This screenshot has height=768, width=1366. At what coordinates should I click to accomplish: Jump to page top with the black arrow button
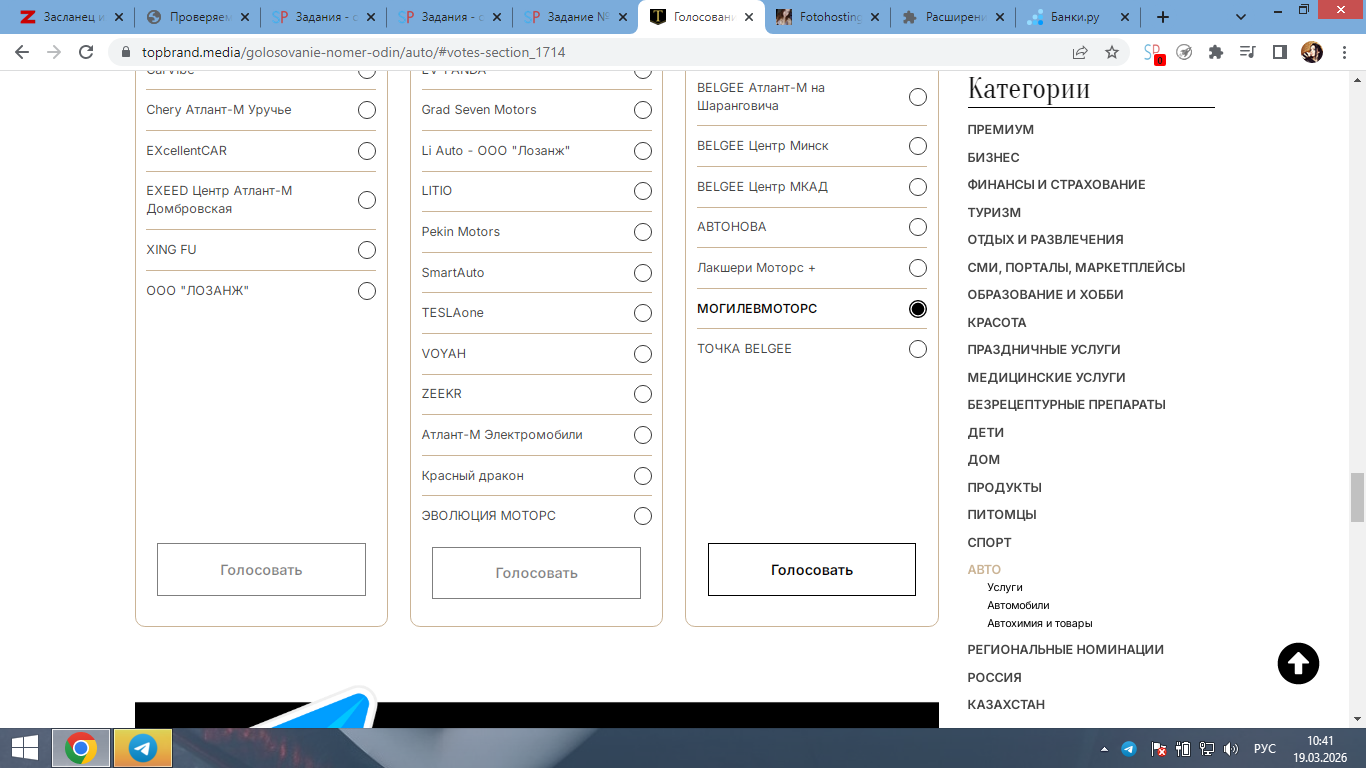tap(1298, 663)
